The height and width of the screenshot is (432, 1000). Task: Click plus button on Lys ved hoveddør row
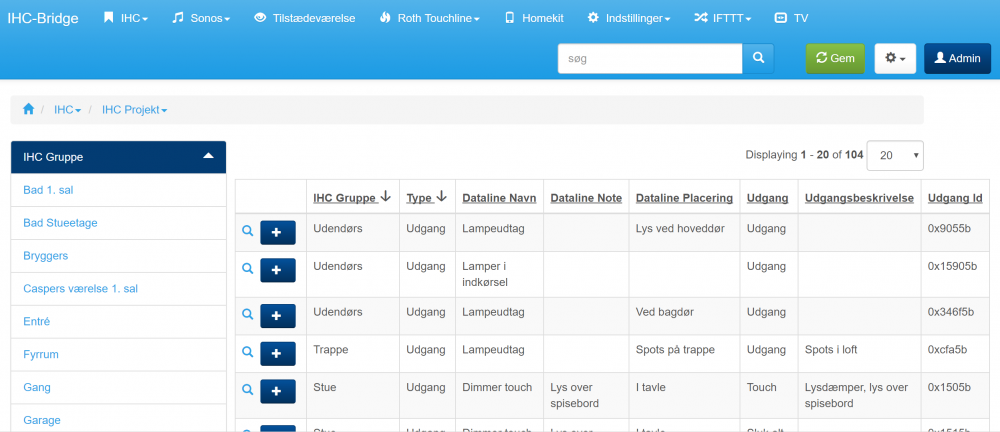pos(277,232)
